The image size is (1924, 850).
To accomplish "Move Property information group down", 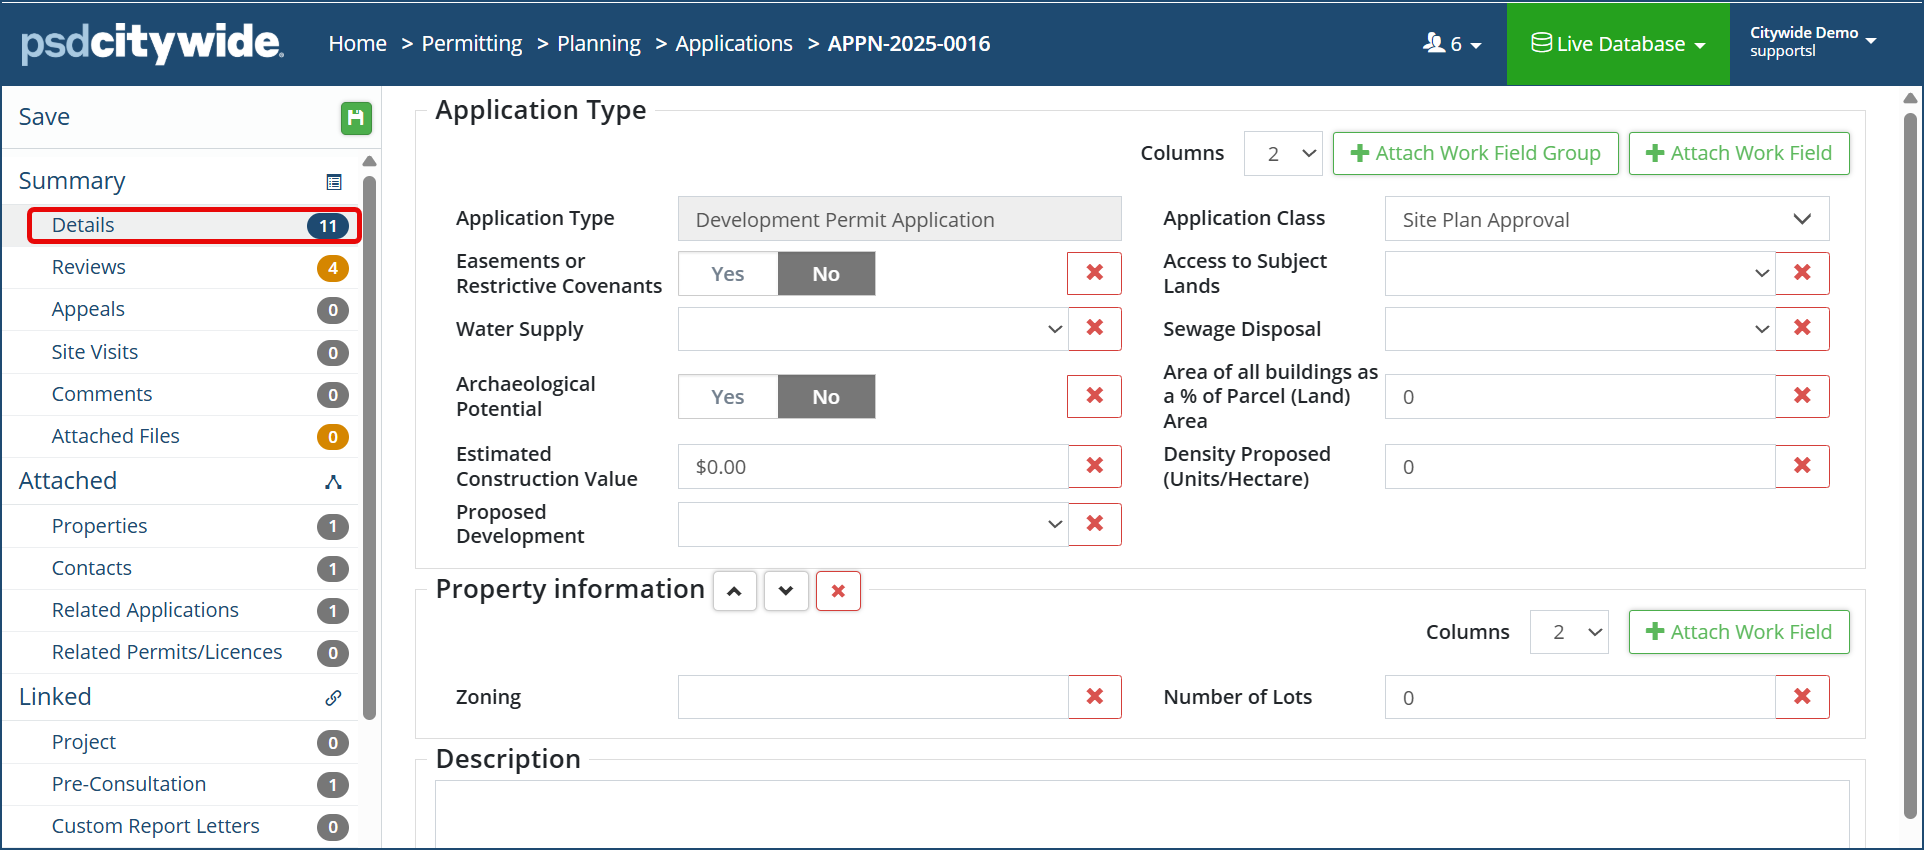I will point(786,591).
